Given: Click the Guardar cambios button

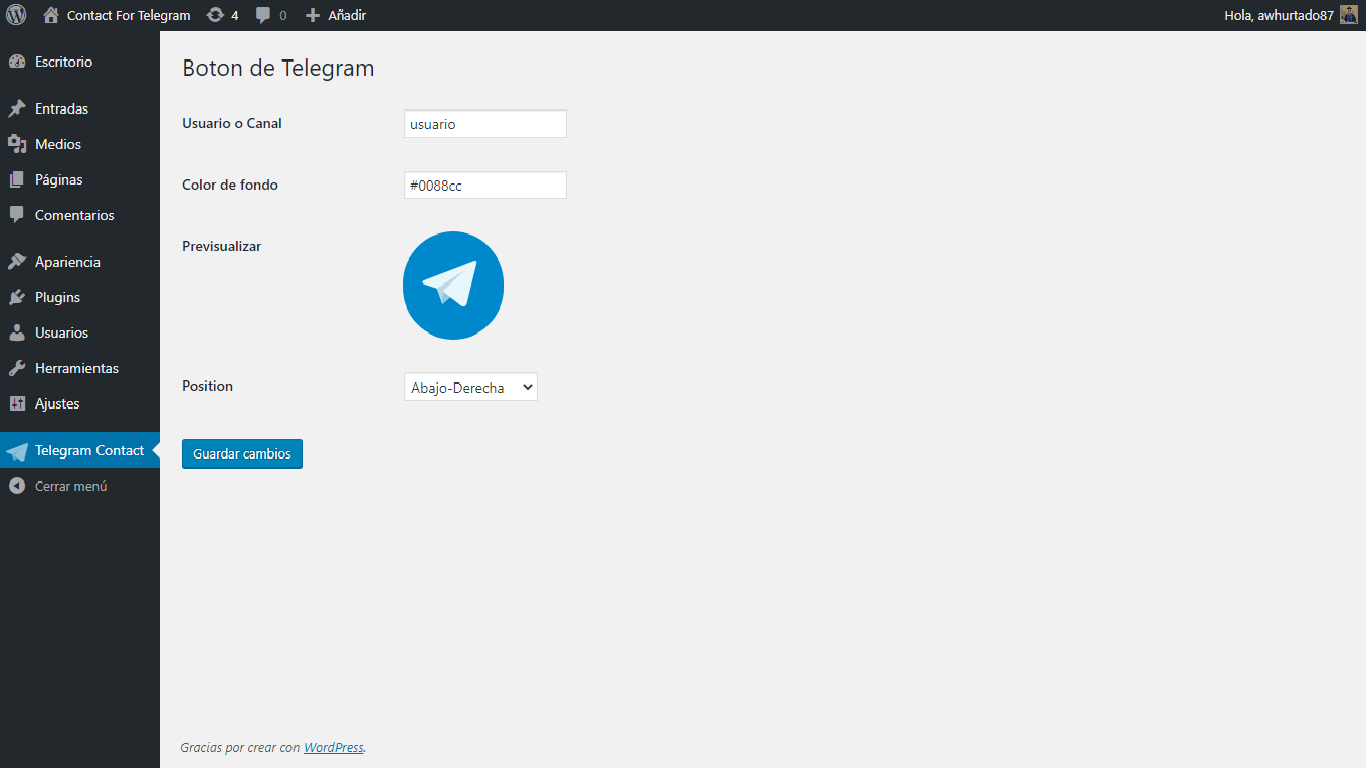Looking at the screenshot, I should 242,454.
